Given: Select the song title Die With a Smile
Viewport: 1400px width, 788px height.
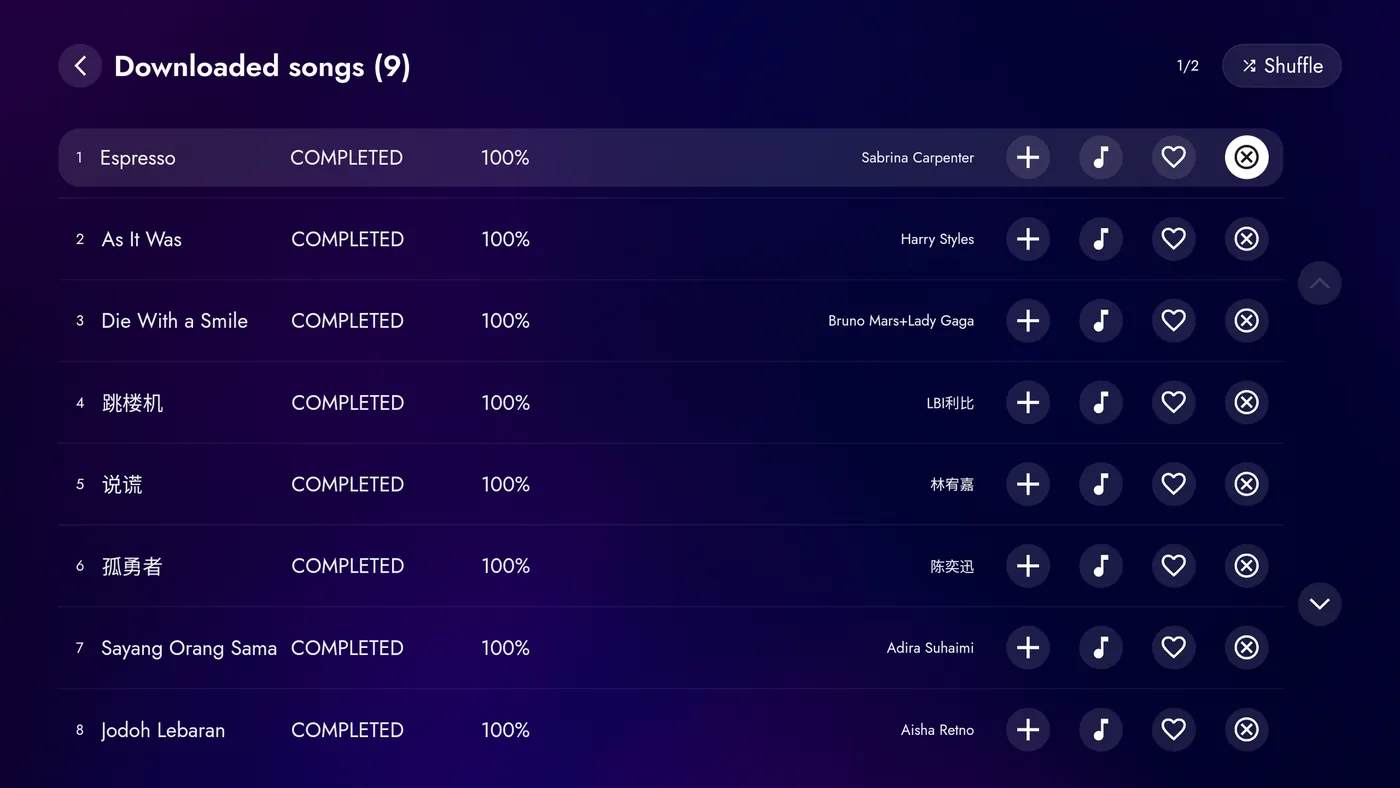Looking at the screenshot, I should click(x=174, y=321).
